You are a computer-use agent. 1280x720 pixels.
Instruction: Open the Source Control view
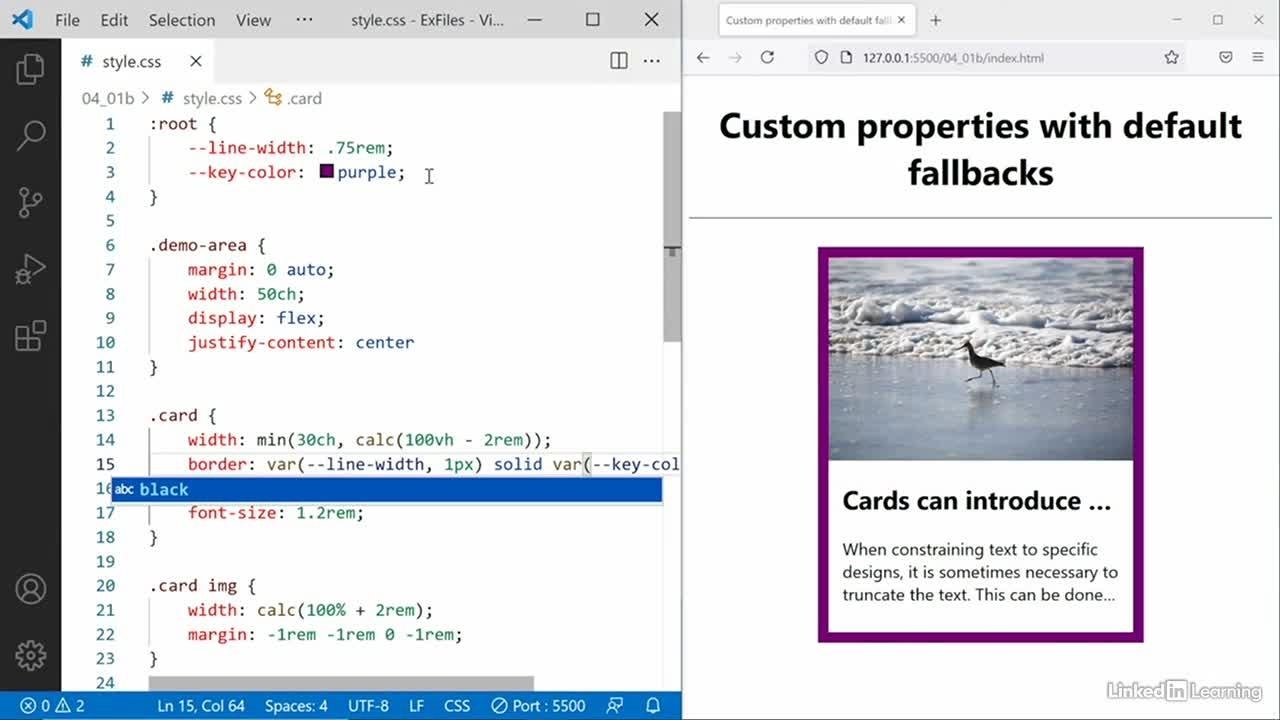[30, 202]
